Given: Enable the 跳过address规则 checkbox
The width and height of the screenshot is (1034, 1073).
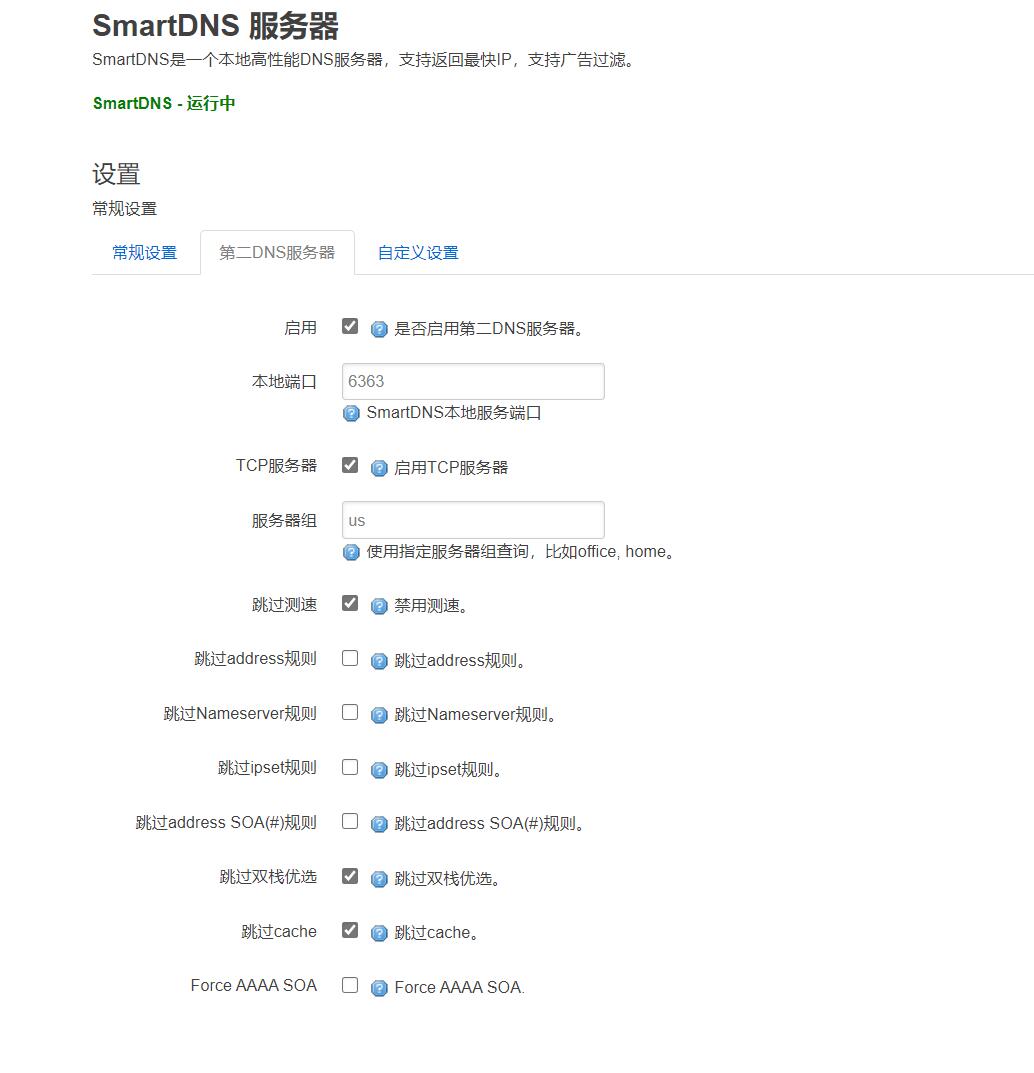Looking at the screenshot, I should 350,658.
